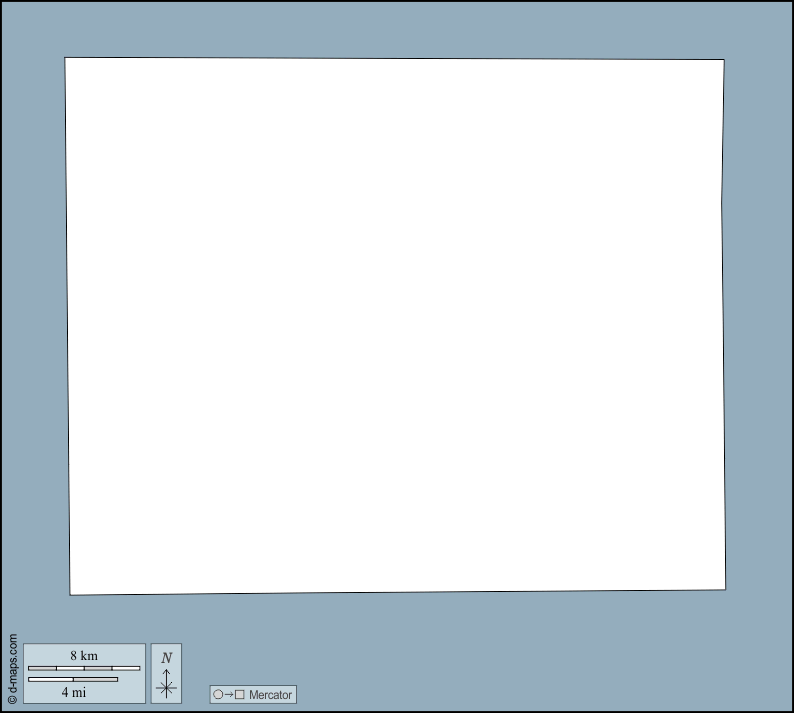794x713 pixels.
Task: Click the '4 mi' scale label
Action: pyautogui.click(x=74, y=692)
